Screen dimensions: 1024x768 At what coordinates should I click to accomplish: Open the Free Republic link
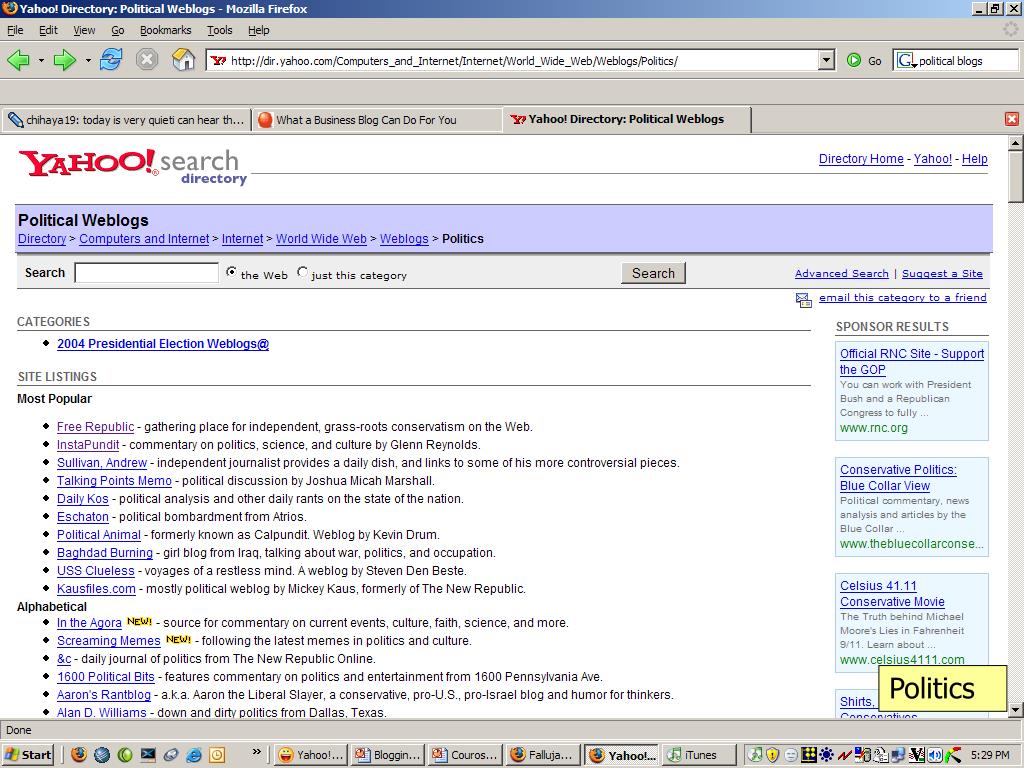click(95, 426)
